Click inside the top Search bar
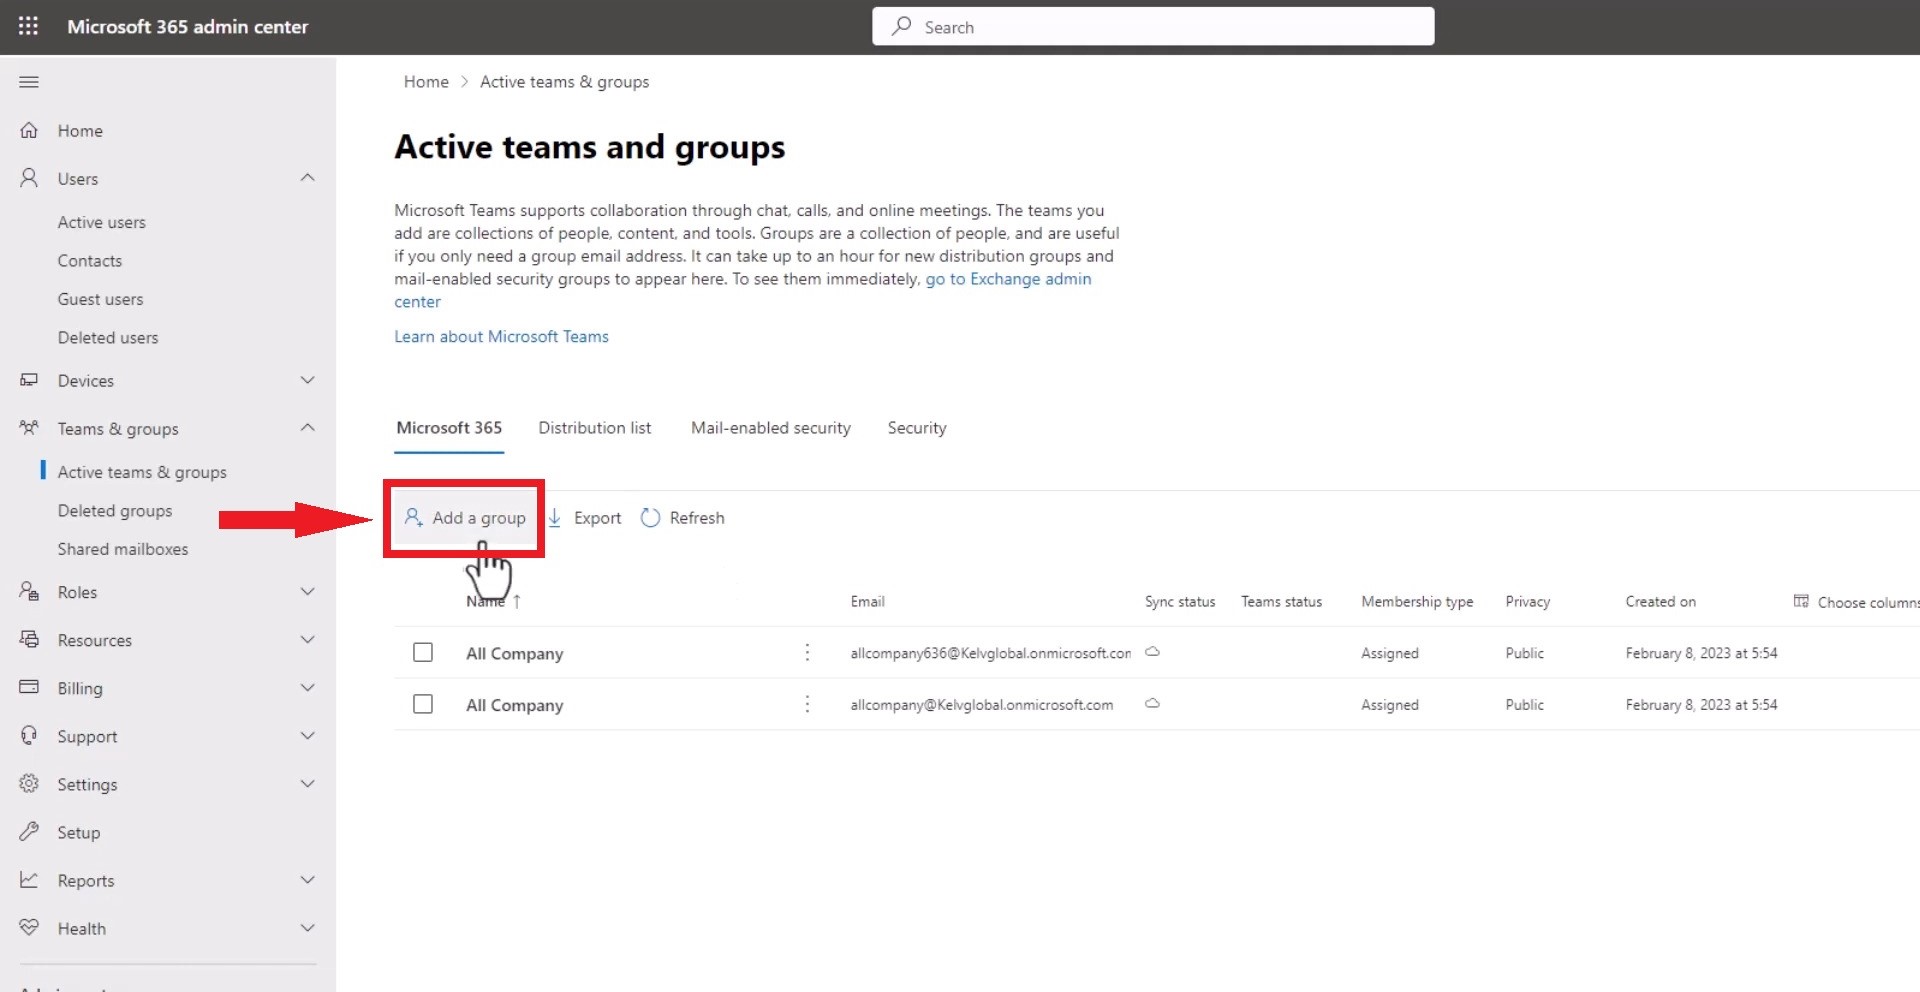 (x=1150, y=26)
